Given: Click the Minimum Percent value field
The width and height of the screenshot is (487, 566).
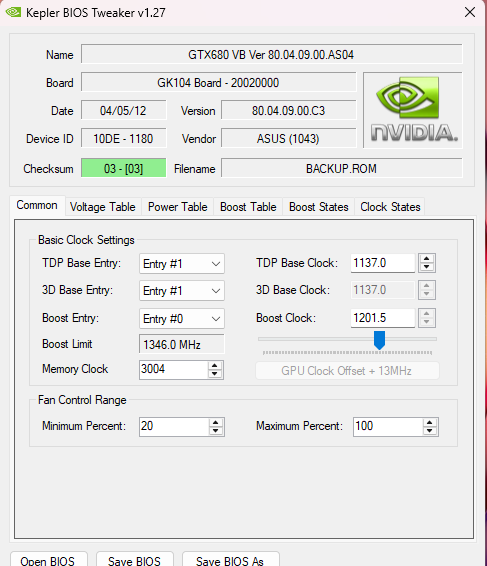Looking at the screenshot, I should coord(174,427).
